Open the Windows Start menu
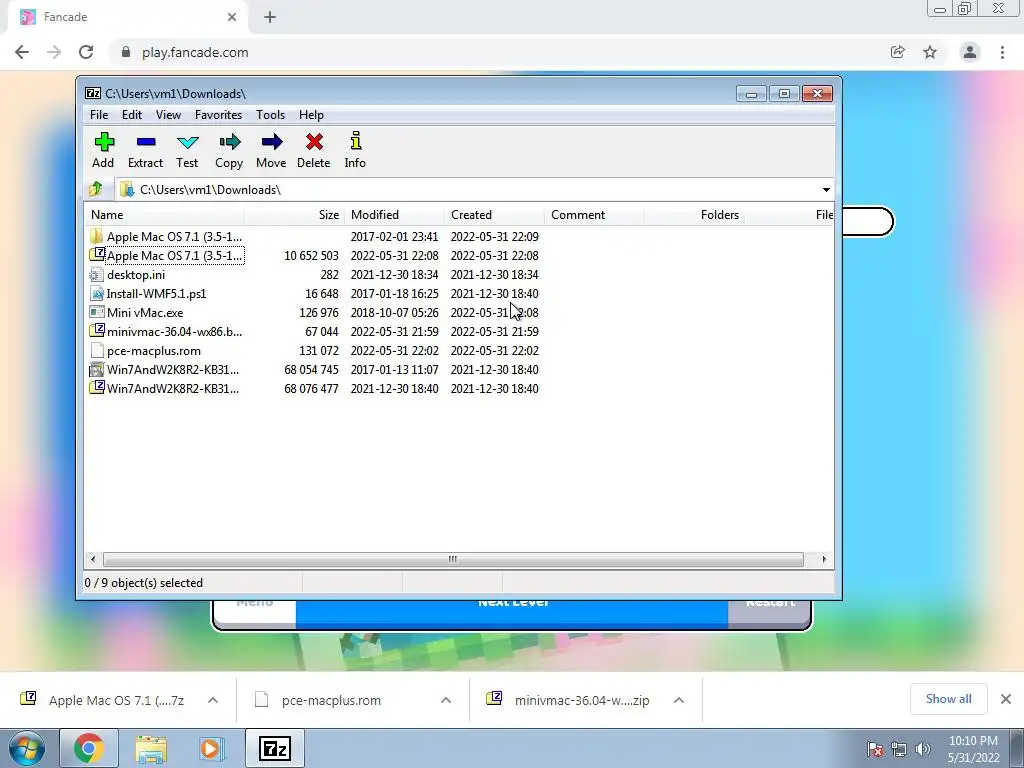 point(27,748)
